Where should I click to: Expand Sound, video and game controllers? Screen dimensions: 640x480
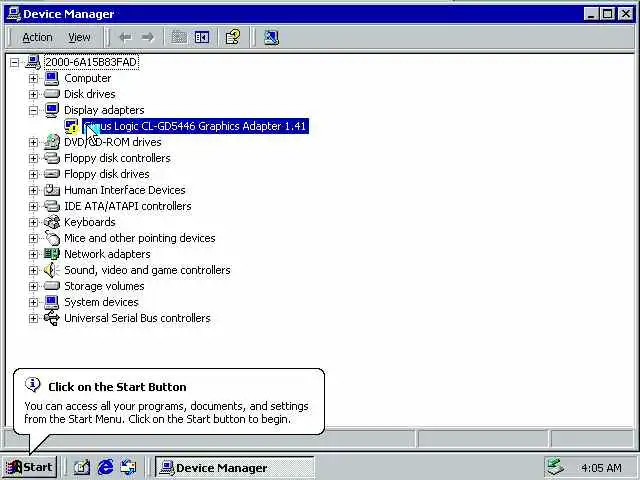tap(33, 270)
